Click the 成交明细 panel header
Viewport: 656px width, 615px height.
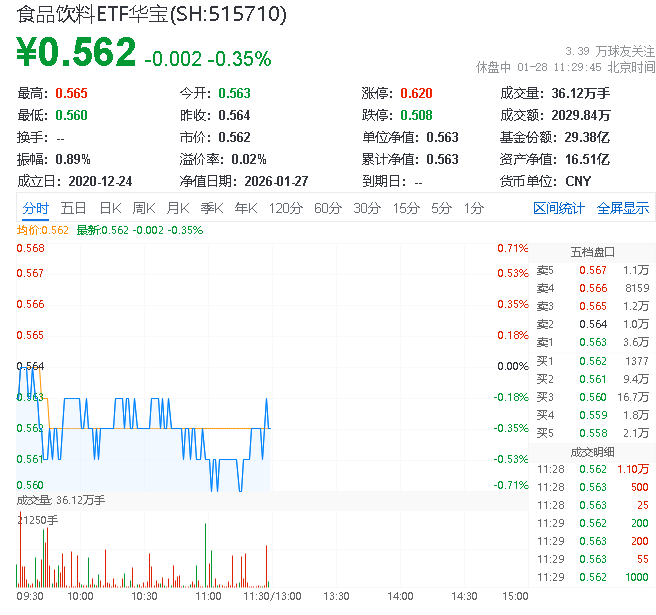[592, 451]
